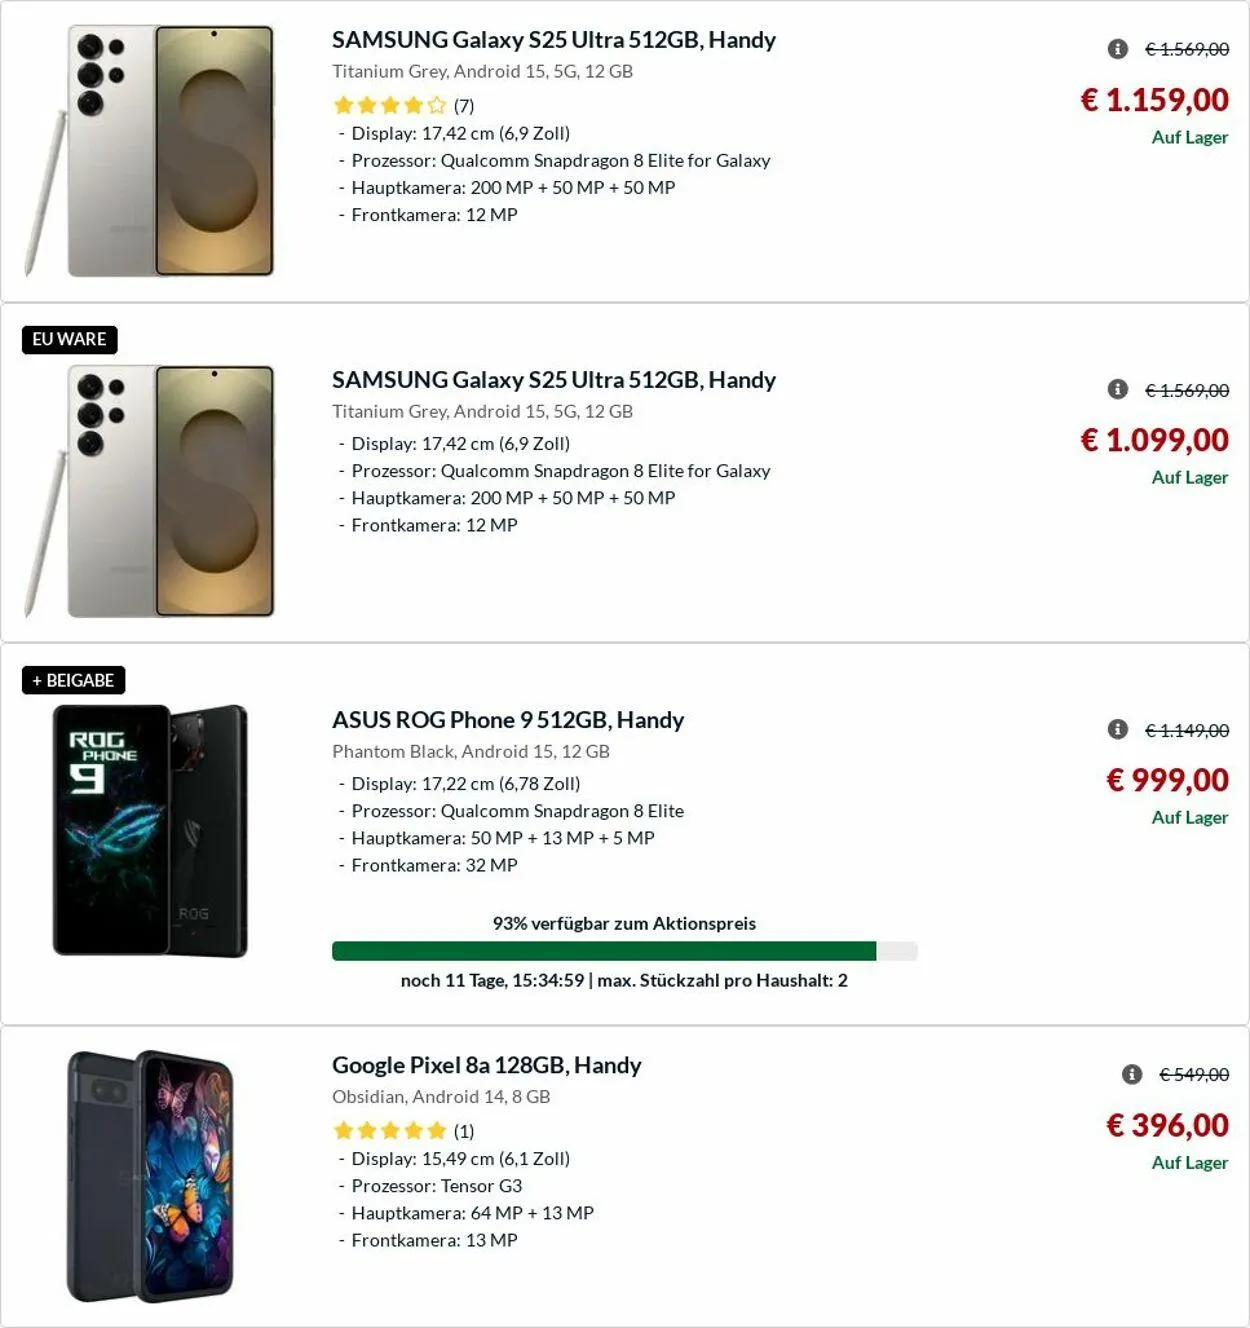Click the ASUS ROG Phone 9 product image
The image size is (1250, 1328).
click(150, 831)
